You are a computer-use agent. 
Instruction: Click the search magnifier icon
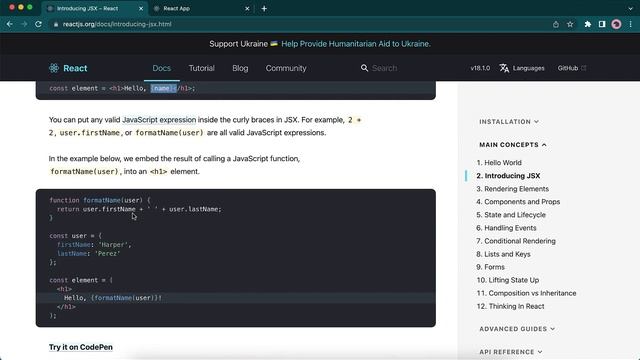click(364, 68)
